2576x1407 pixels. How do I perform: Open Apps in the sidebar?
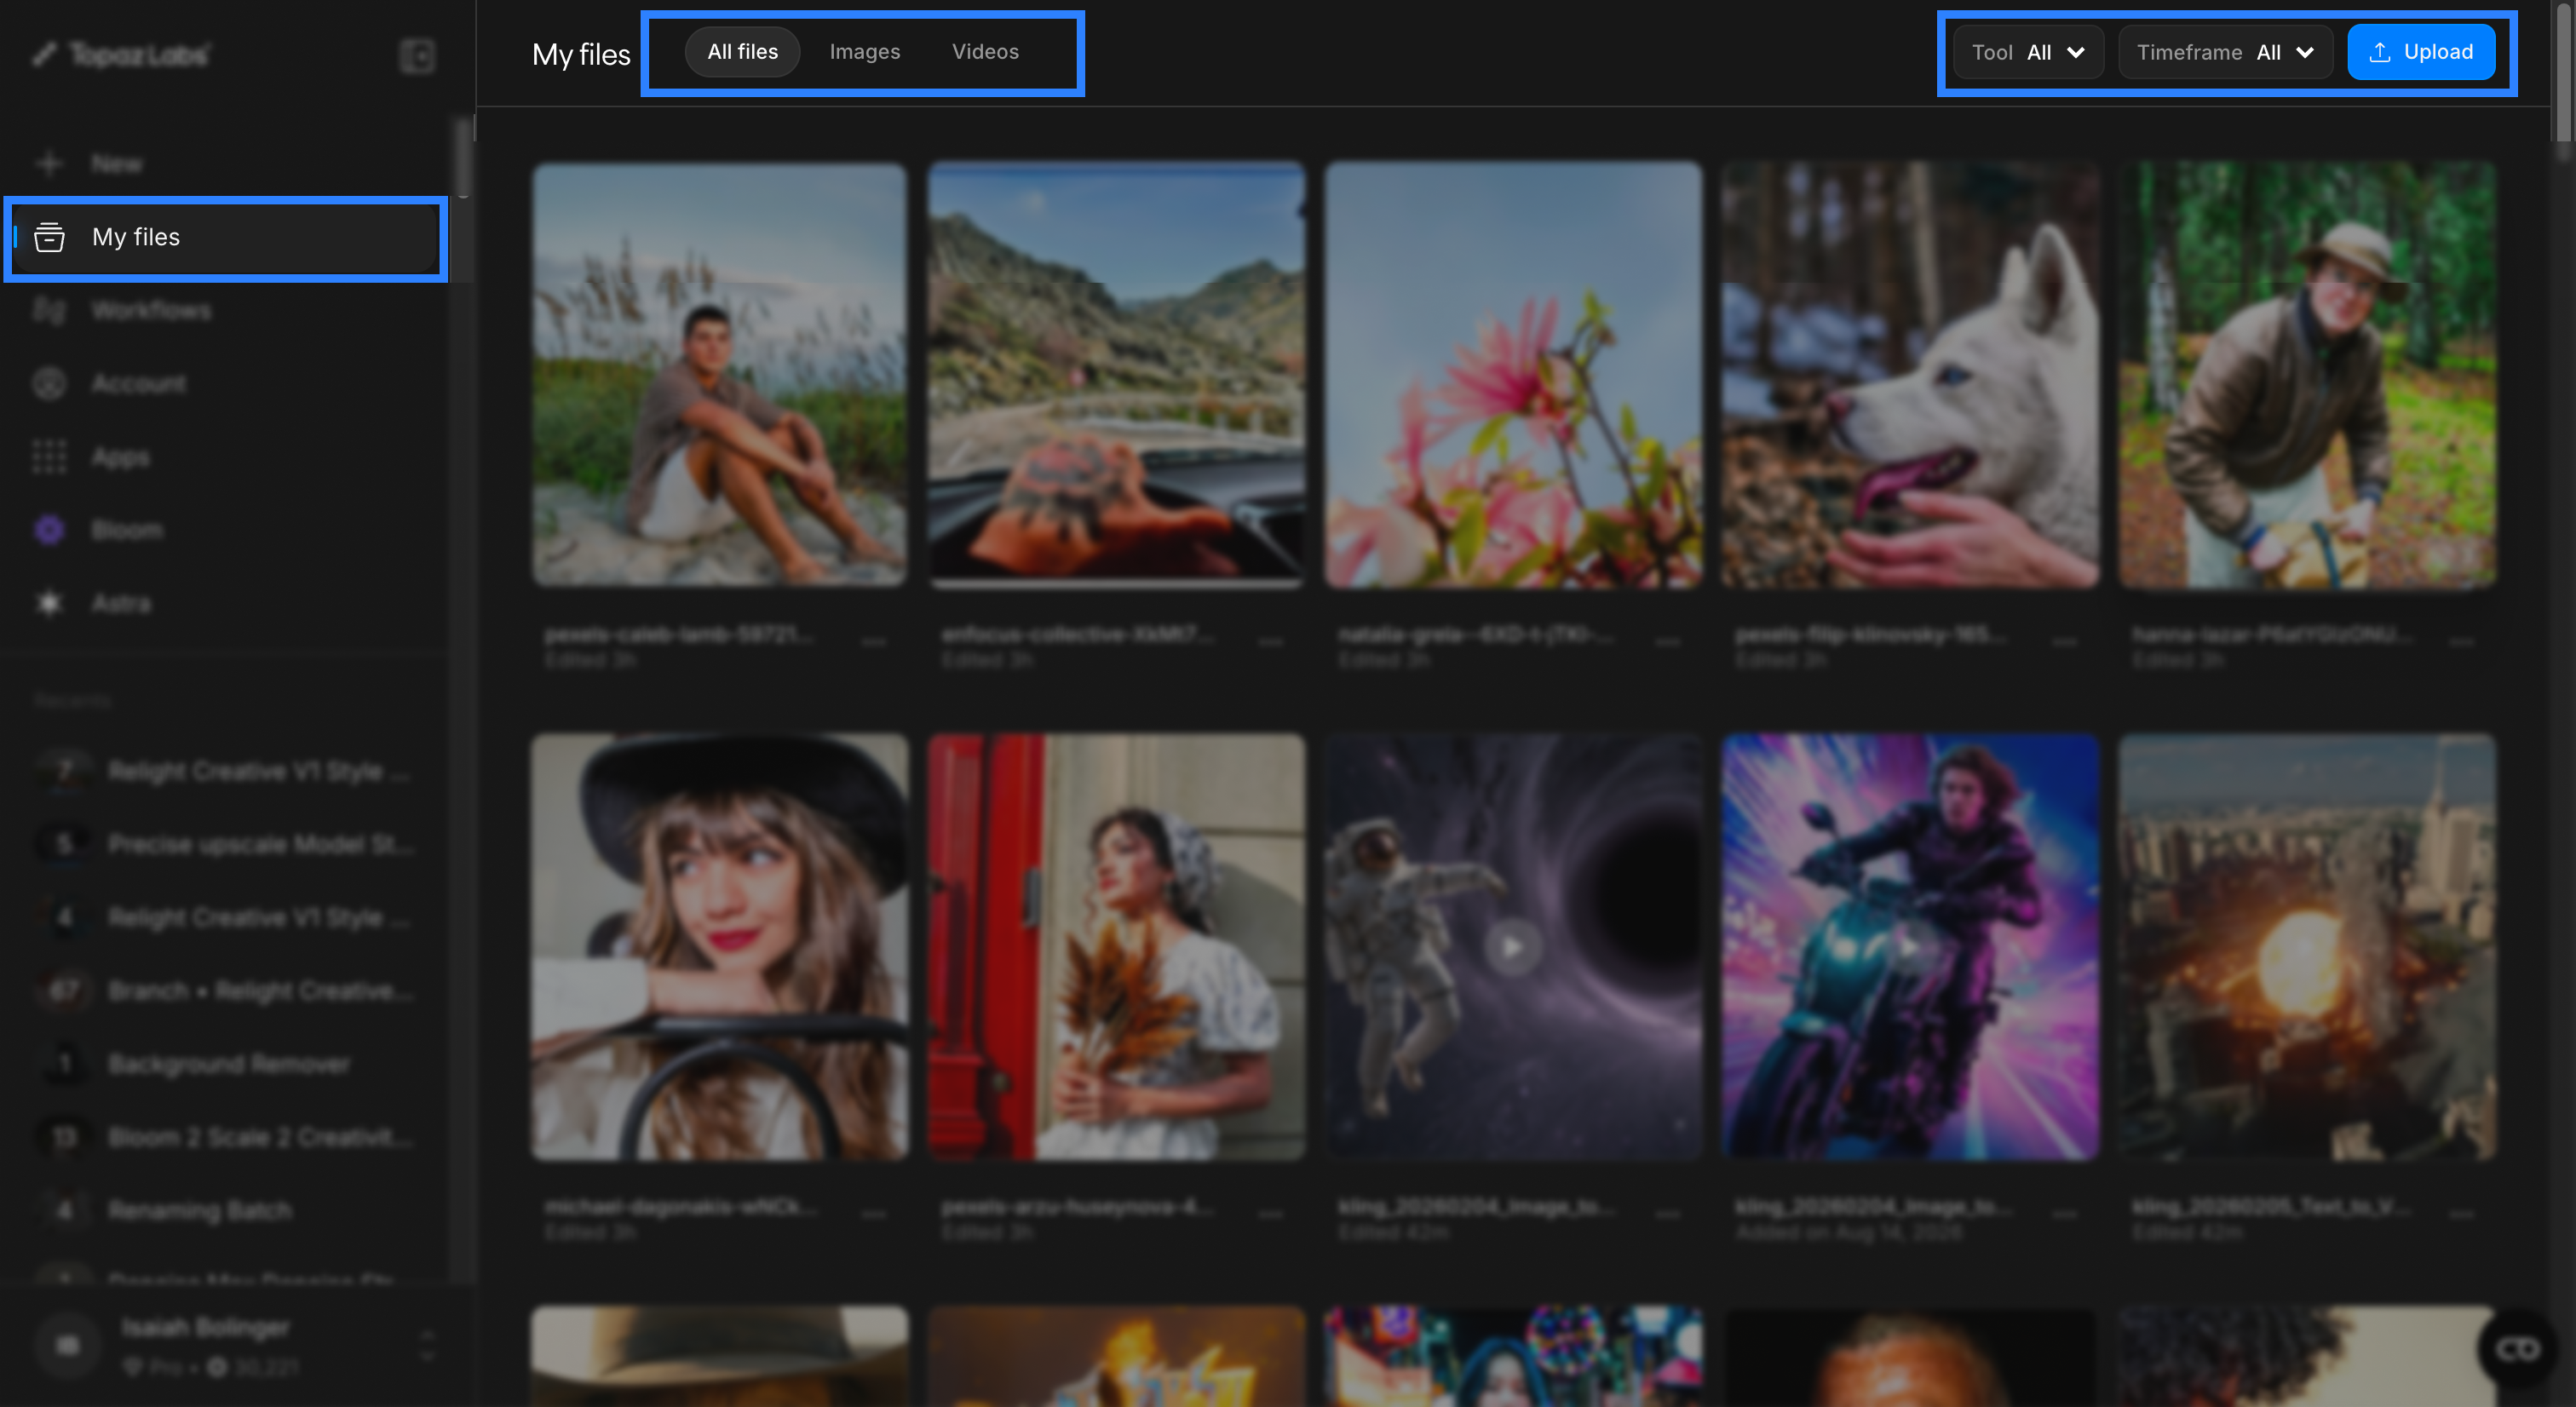coord(226,456)
